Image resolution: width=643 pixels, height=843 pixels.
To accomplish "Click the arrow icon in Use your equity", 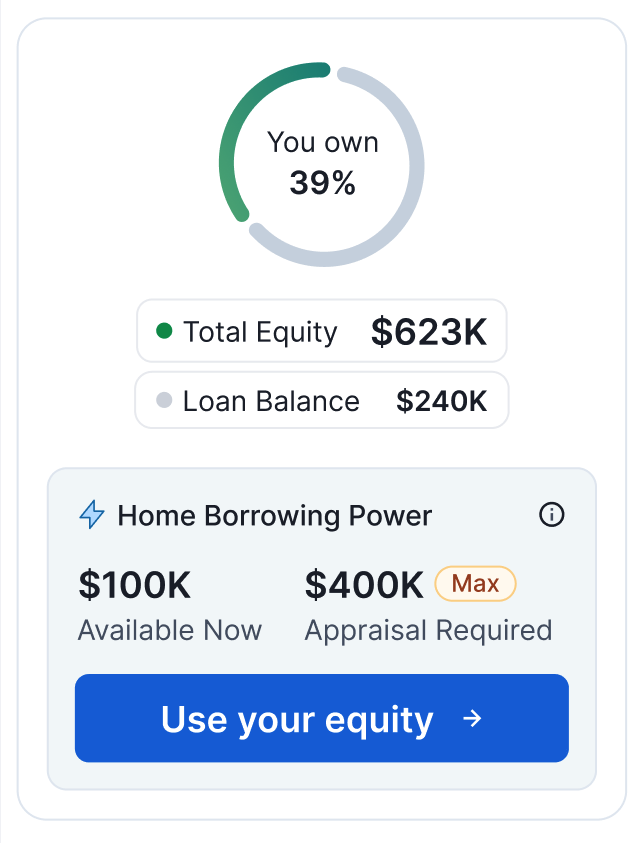I will coord(472,718).
